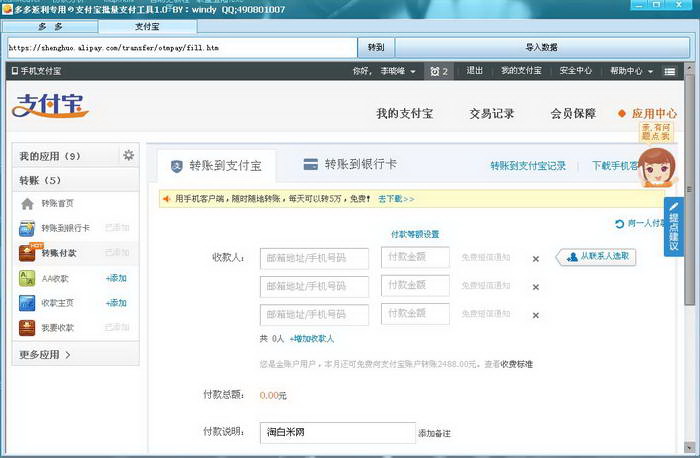700x458 pixels.
Task: Focus second payee 邮箱地址/手机号码 field
Action: tap(314, 287)
